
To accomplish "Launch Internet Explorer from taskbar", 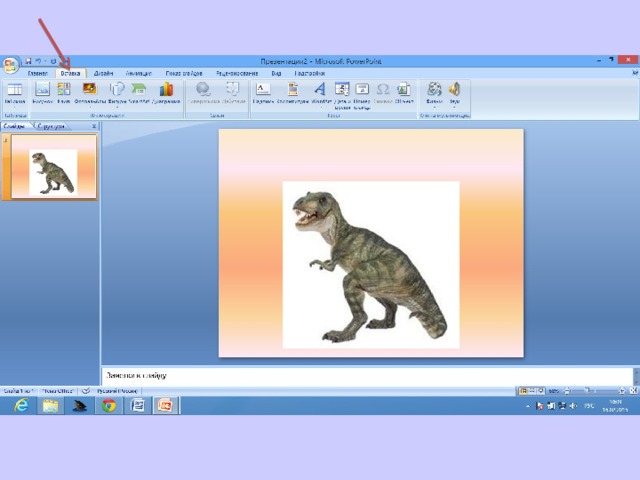I will click(x=21, y=406).
